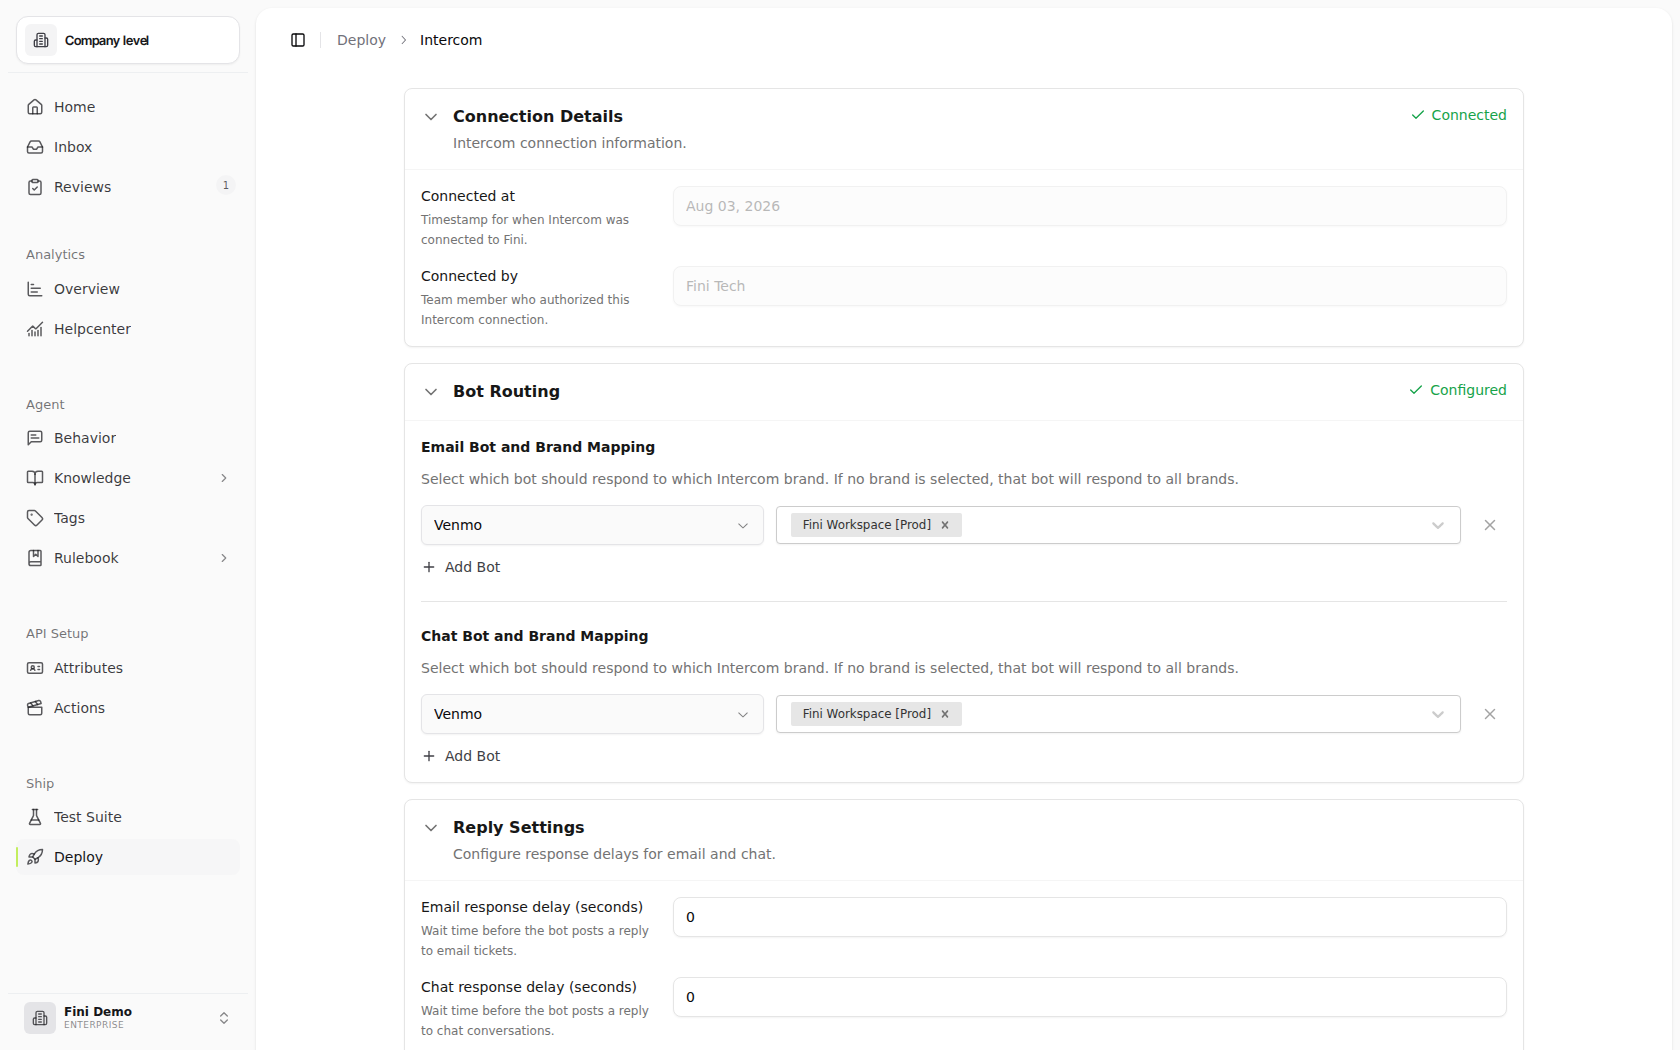
Task: Open Analytics Overview
Action: click(128, 289)
